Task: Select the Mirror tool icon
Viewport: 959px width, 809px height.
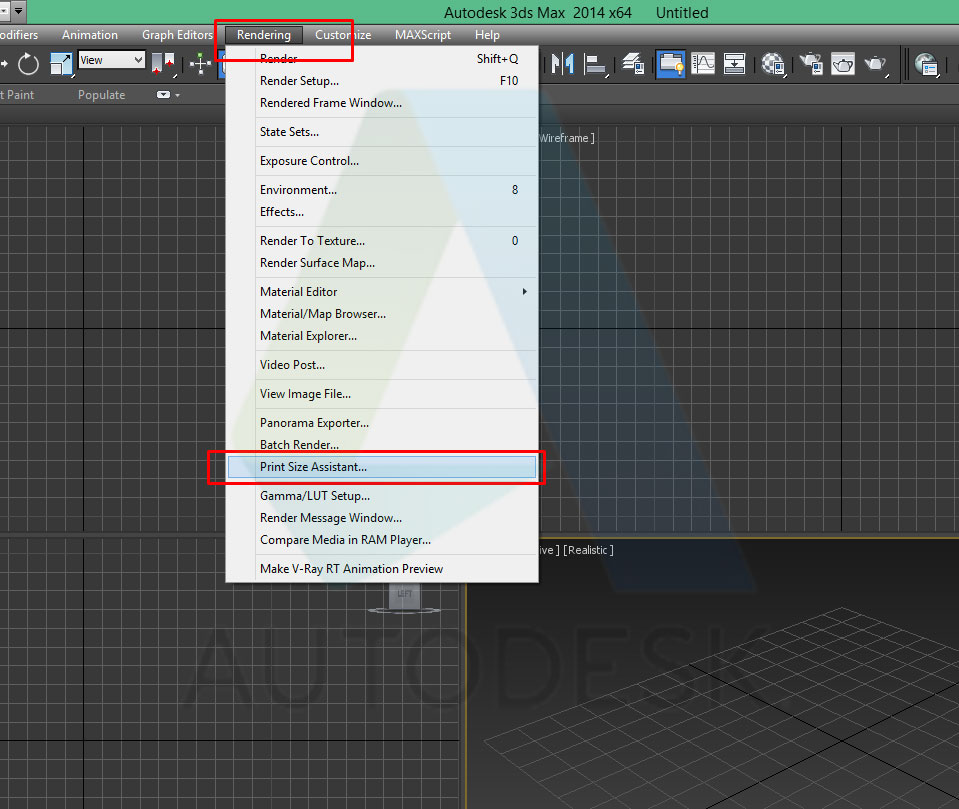Action: [563, 63]
